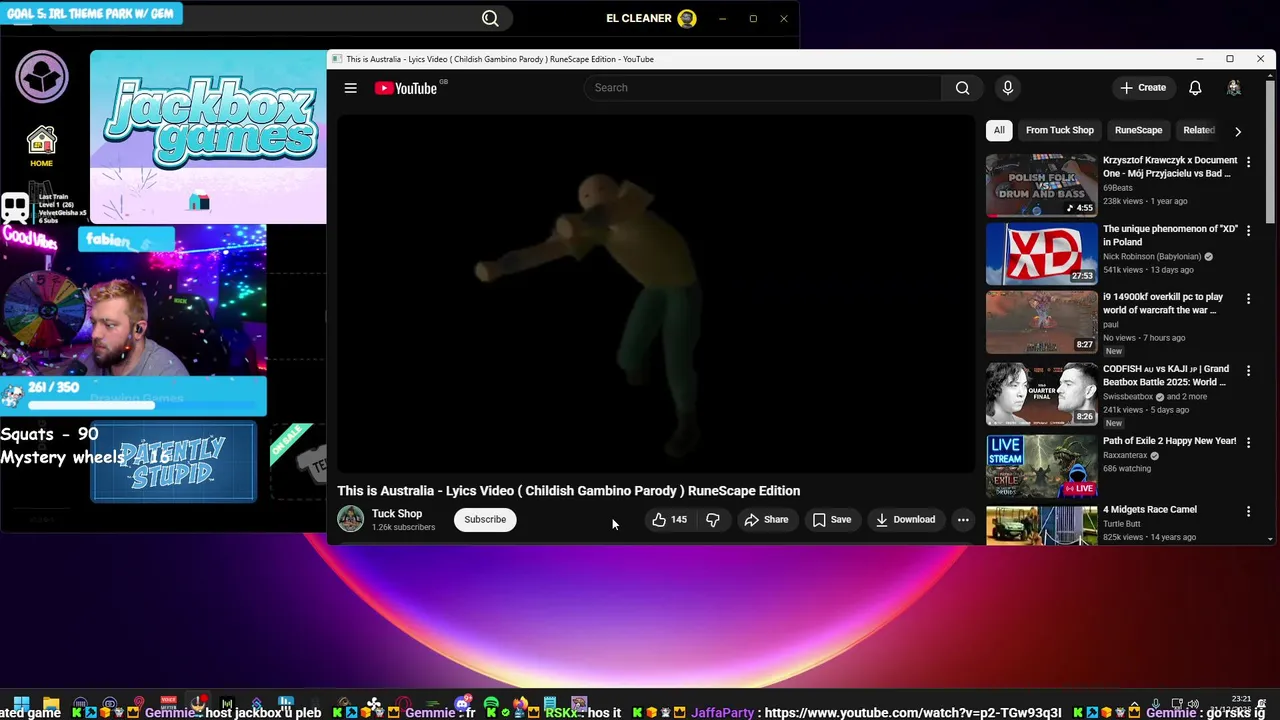Subscribe to the Tuck Shop channel
1280x720 pixels.
coord(485,519)
